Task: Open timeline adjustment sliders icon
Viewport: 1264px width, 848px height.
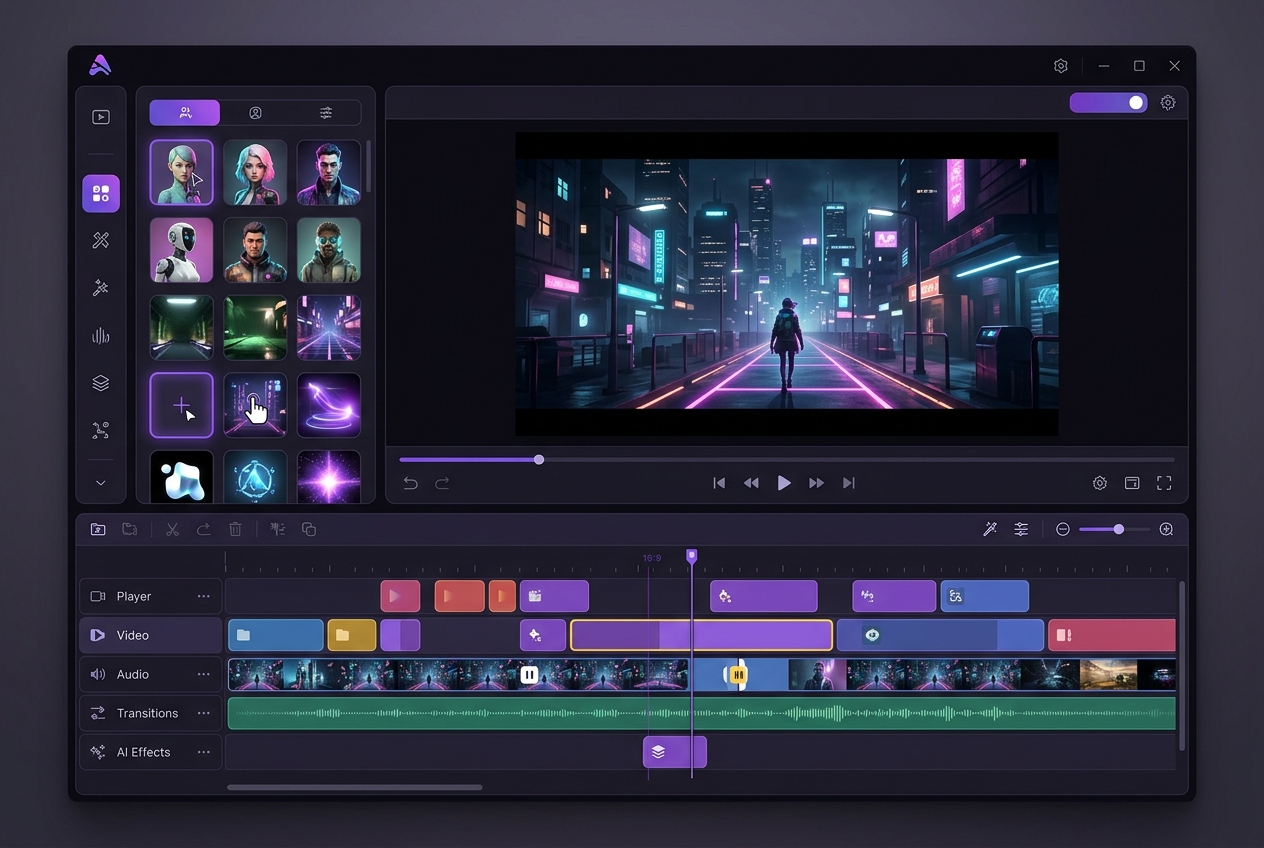Action: (x=1021, y=529)
